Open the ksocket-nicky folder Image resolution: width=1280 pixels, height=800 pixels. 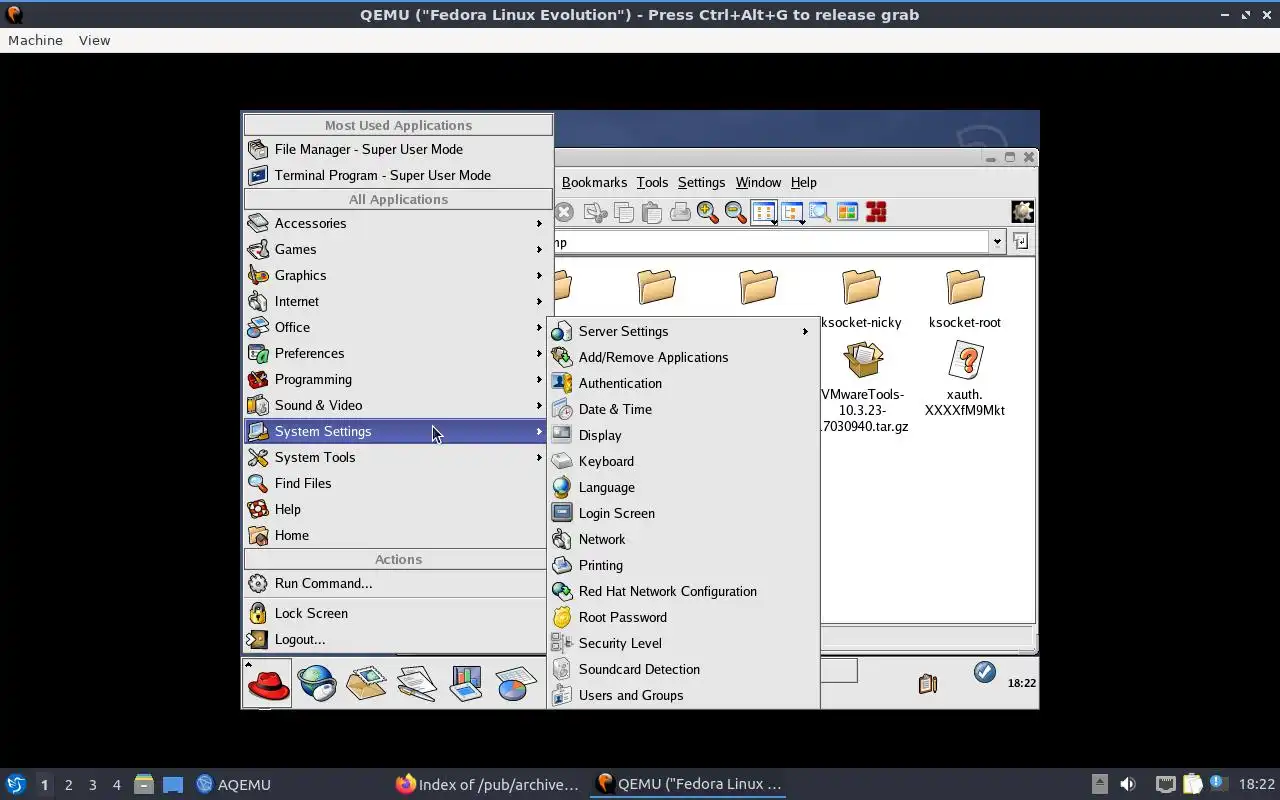[861, 298]
